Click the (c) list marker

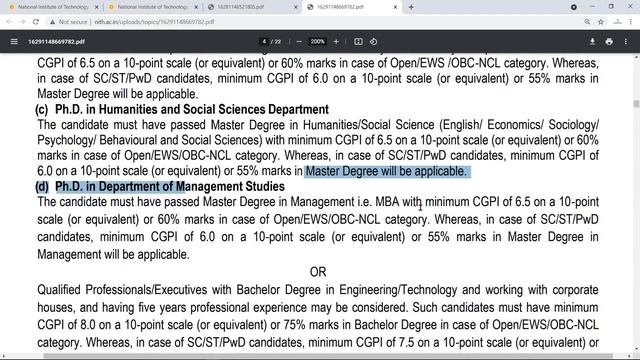(42, 109)
